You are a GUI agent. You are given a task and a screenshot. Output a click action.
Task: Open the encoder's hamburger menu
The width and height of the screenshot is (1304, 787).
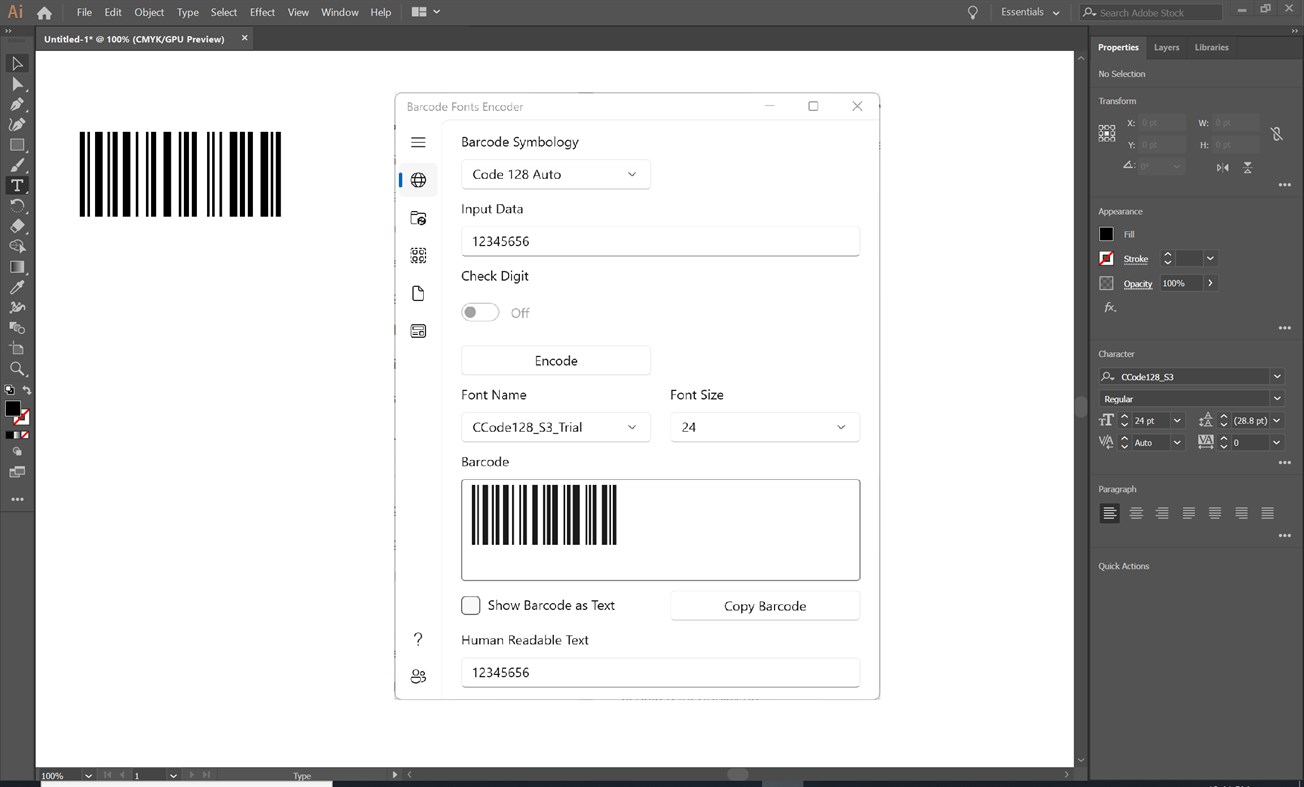(x=418, y=141)
